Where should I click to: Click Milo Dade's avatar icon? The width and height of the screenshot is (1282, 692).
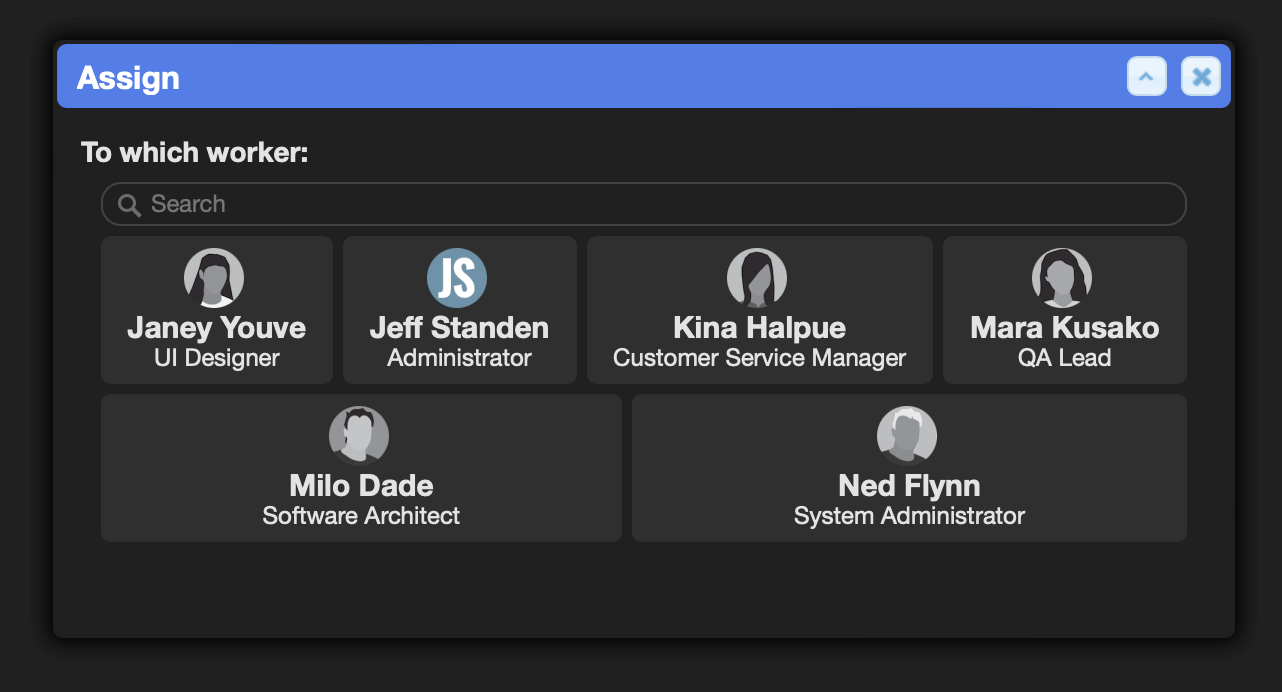coord(359,436)
